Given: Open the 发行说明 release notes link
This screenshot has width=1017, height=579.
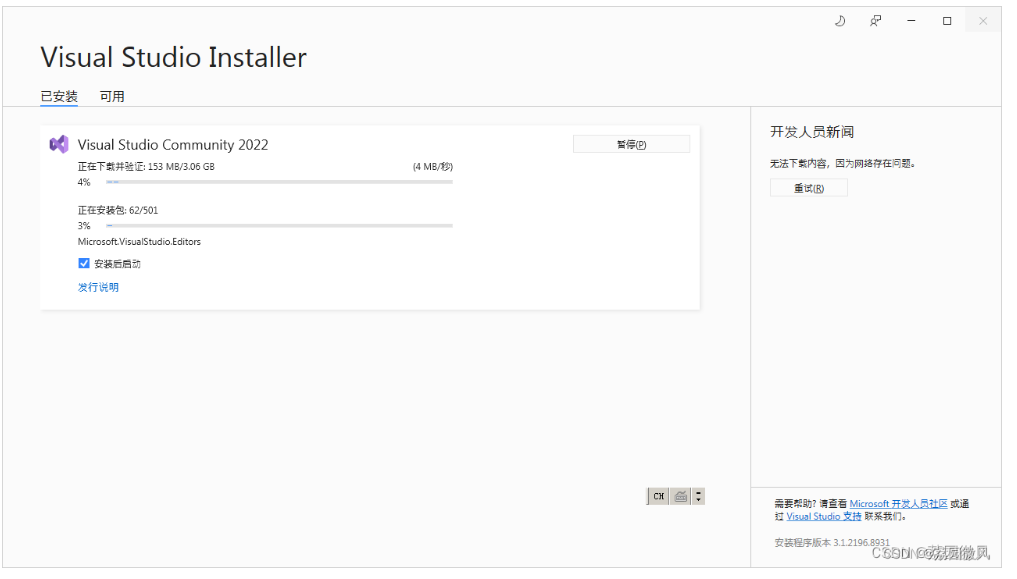Looking at the screenshot, I should point(98,287).
